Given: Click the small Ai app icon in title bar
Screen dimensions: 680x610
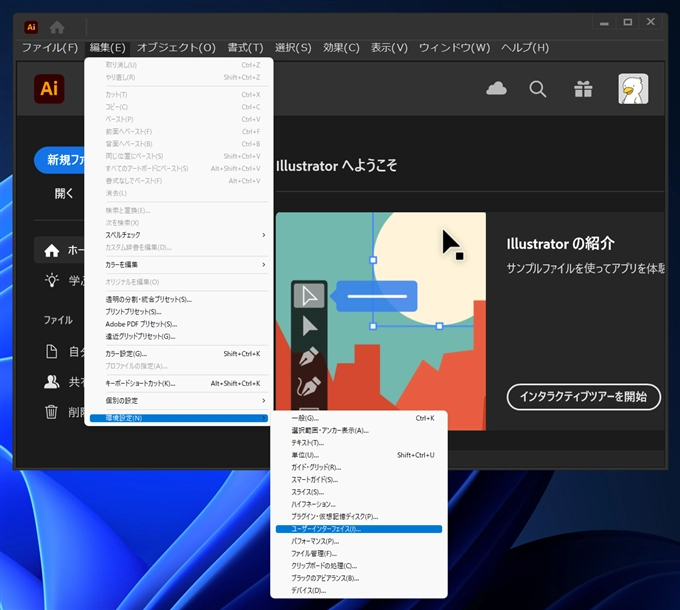Looking at the screenshot, I should point(31,27).
